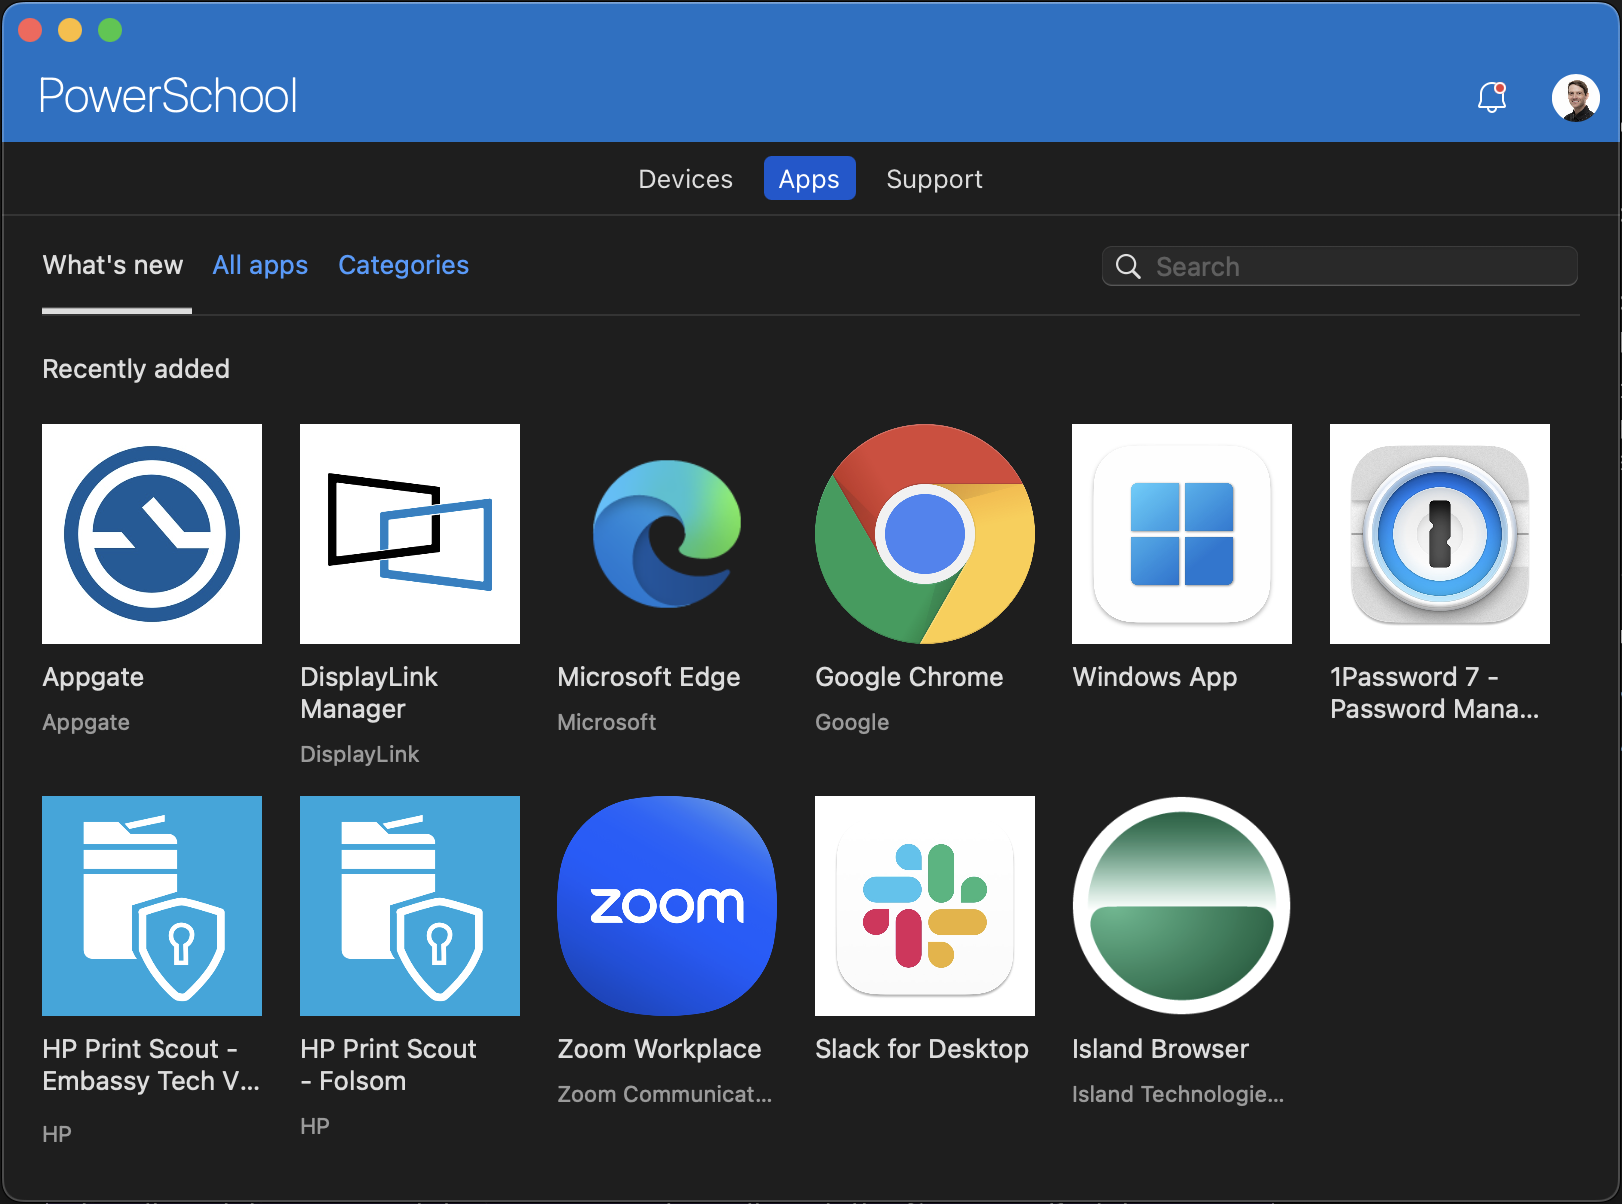Click the Zoom Communicat... publisher text
Screen dimensions: 1622x1204
(x=664, y=1094)
